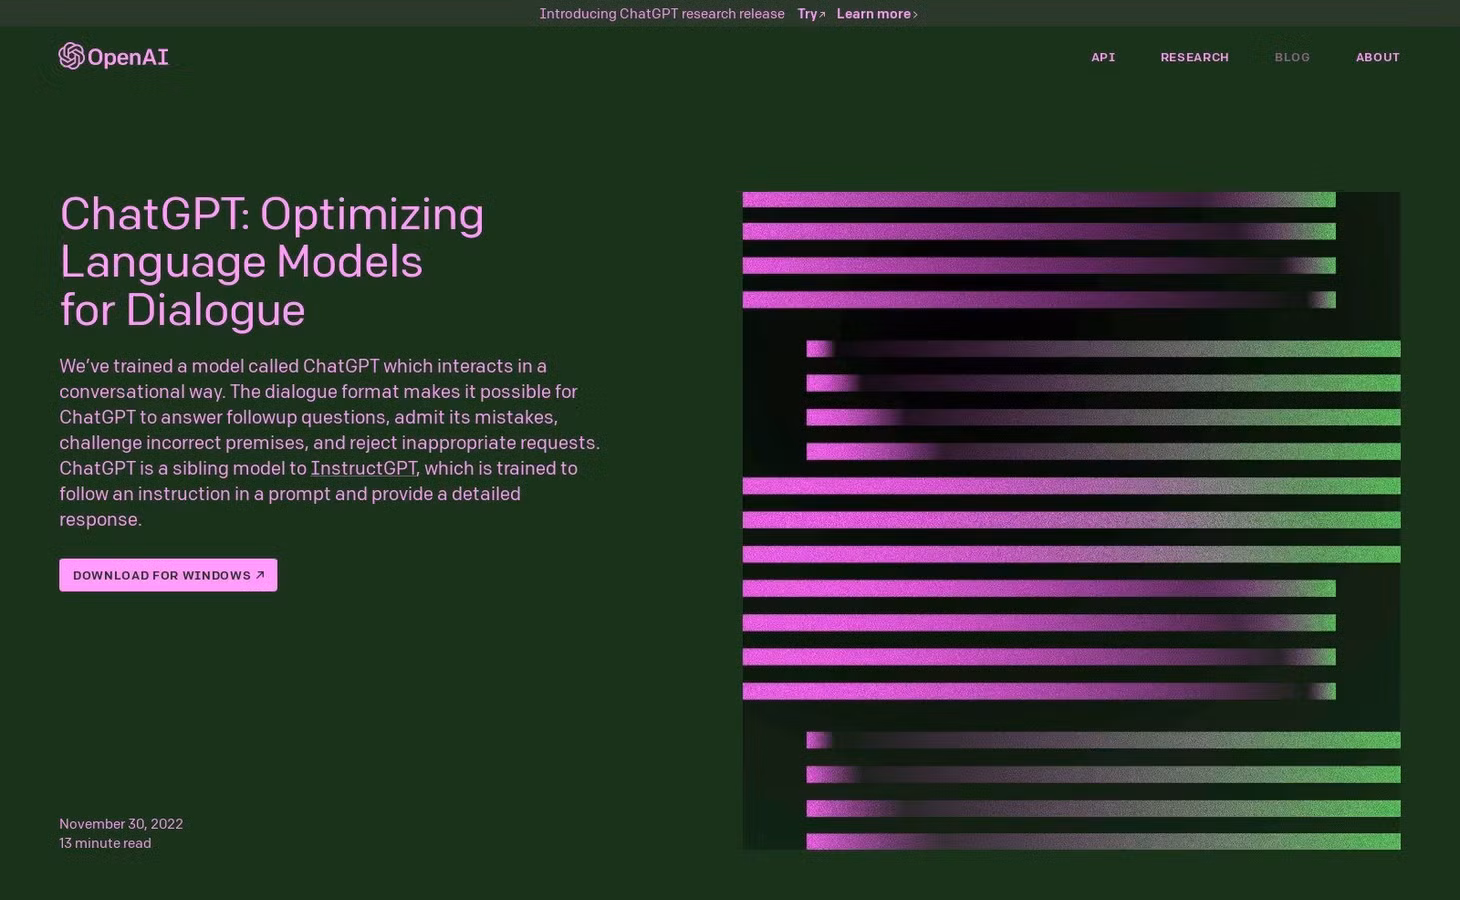Select the BLOG navigation item

(x=1292, y=57)
